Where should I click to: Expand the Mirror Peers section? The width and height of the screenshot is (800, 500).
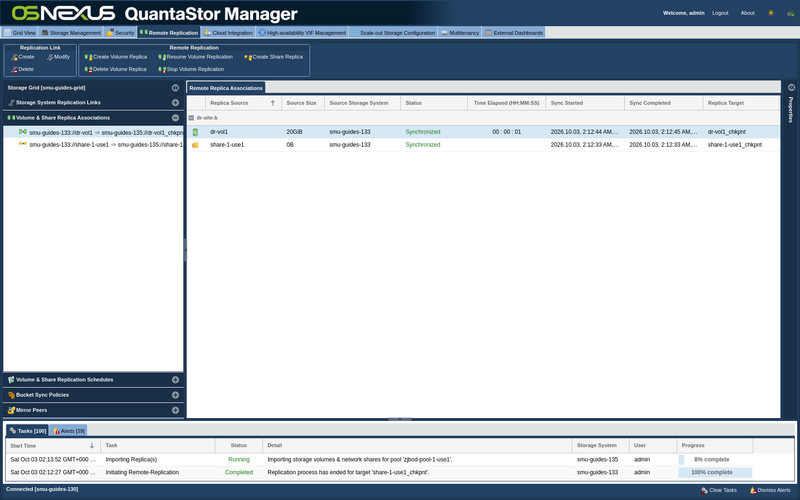point(176,410)
